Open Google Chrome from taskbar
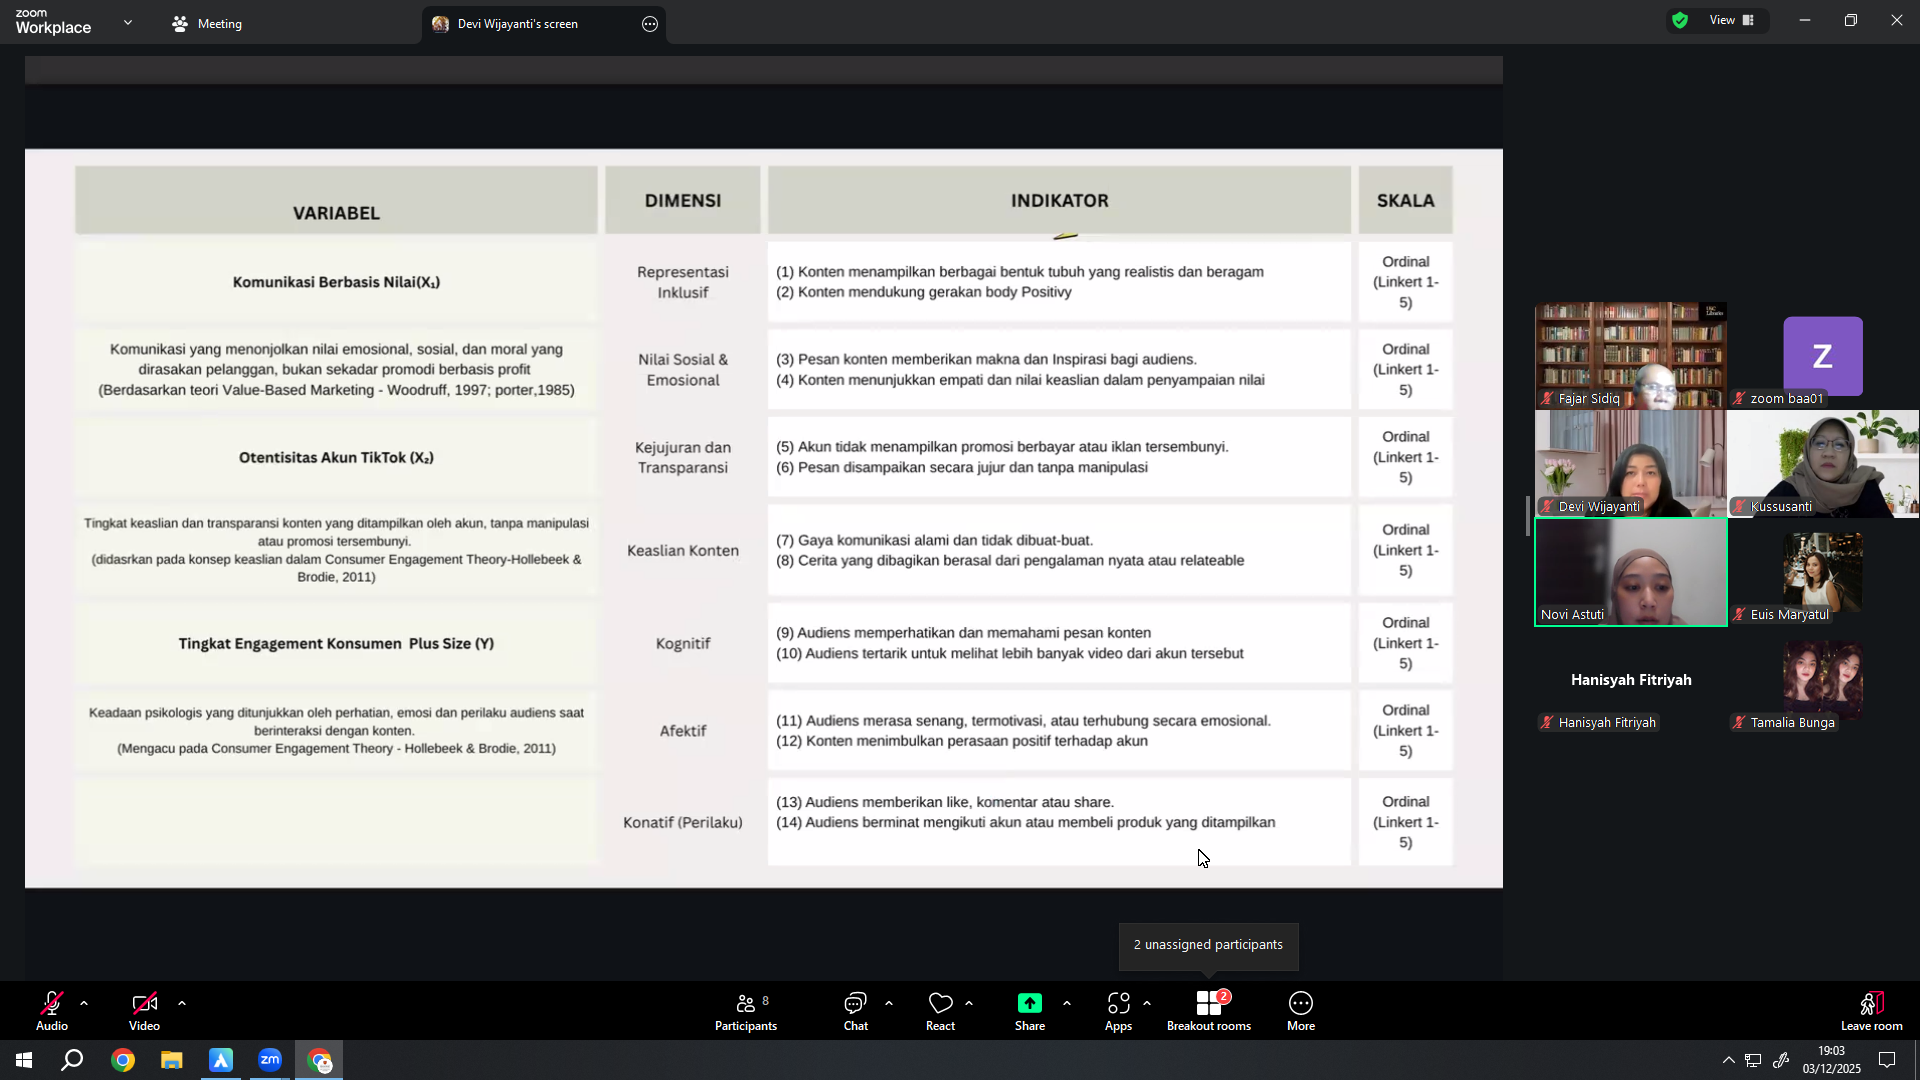Screen dimensions: 1920x1080 123,1060
